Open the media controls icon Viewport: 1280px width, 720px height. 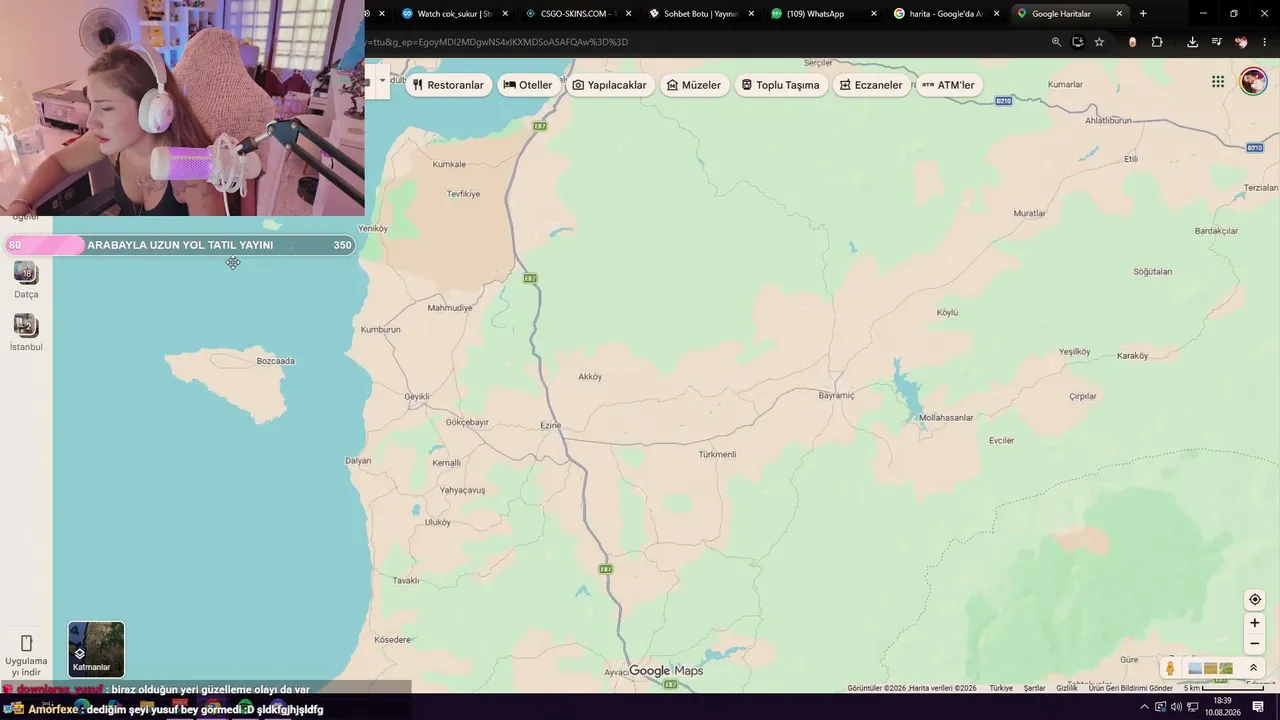coord(1216,42)
